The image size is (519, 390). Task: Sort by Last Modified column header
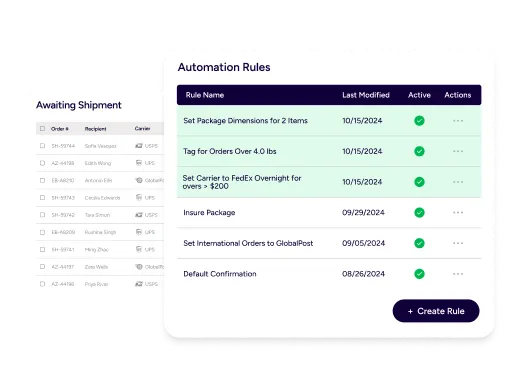point(366,95)
